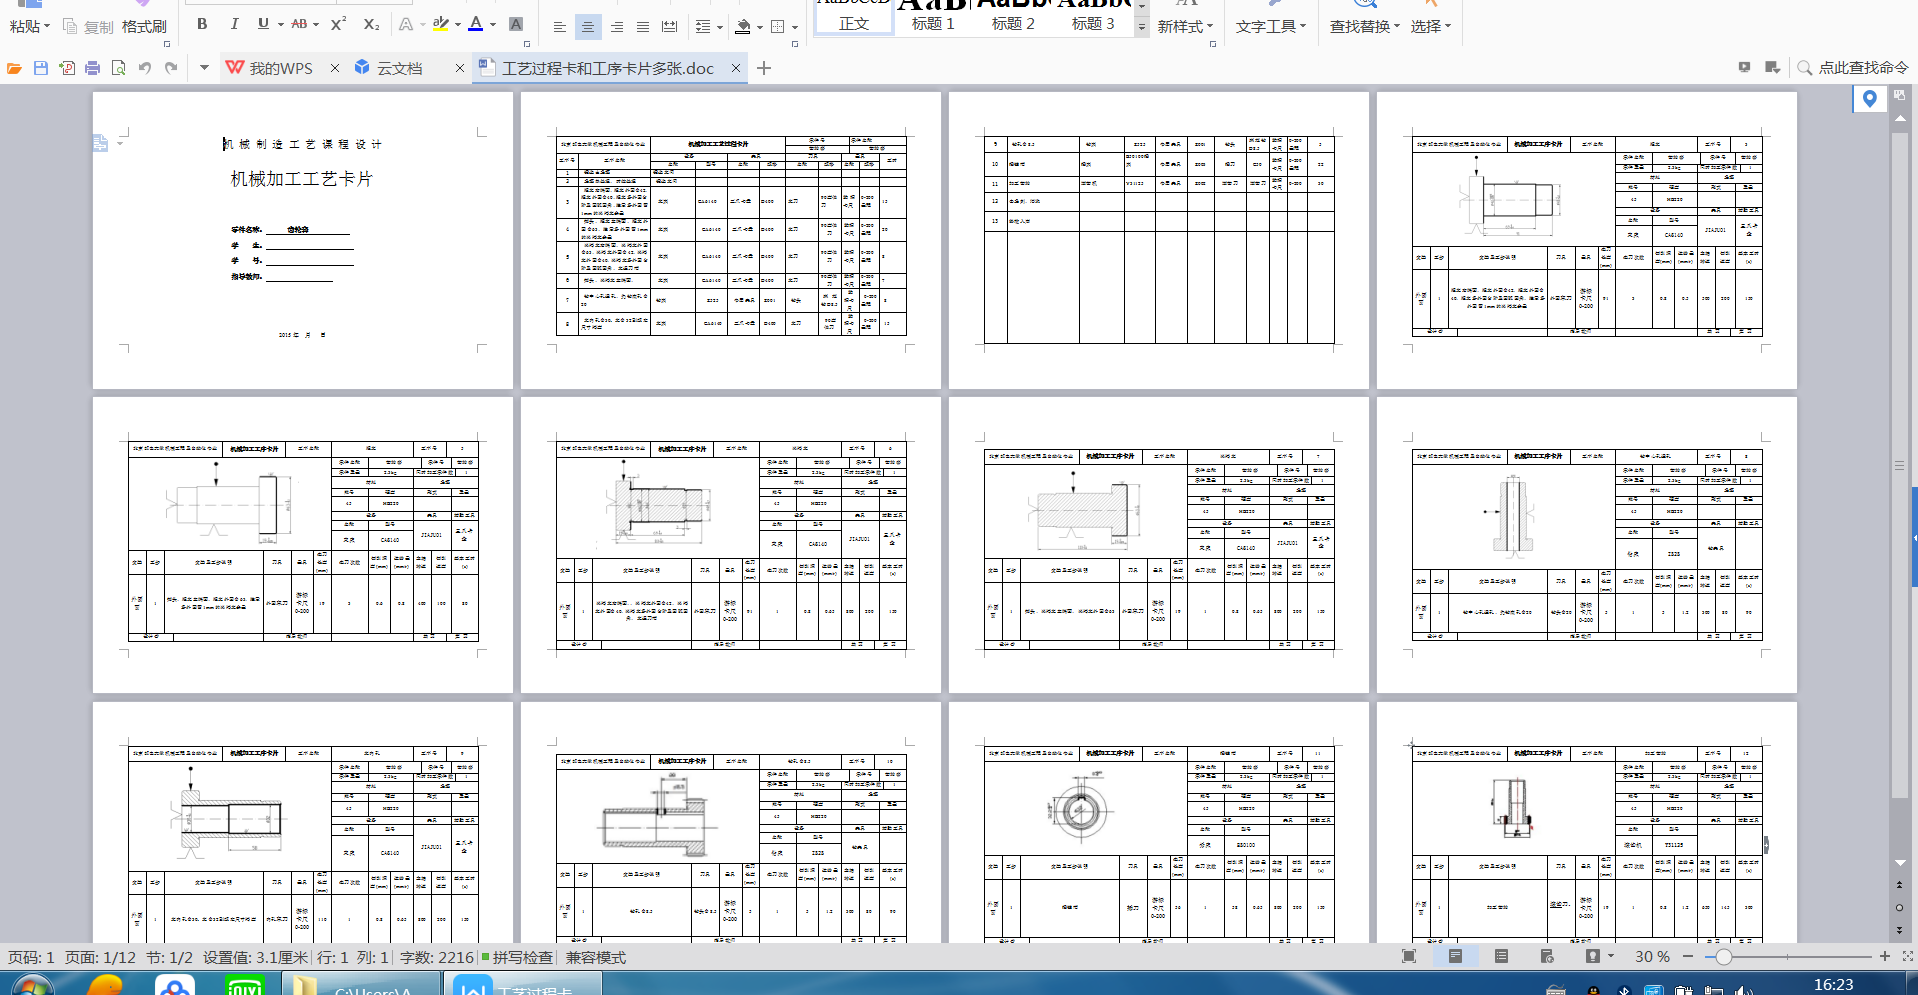Save the document

tap(41, 68)
